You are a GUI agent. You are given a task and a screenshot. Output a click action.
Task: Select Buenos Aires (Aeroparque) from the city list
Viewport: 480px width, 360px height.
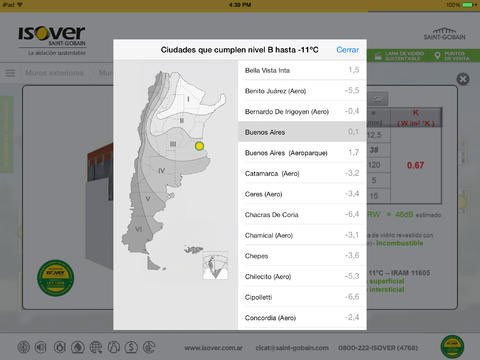pos(302,153)
